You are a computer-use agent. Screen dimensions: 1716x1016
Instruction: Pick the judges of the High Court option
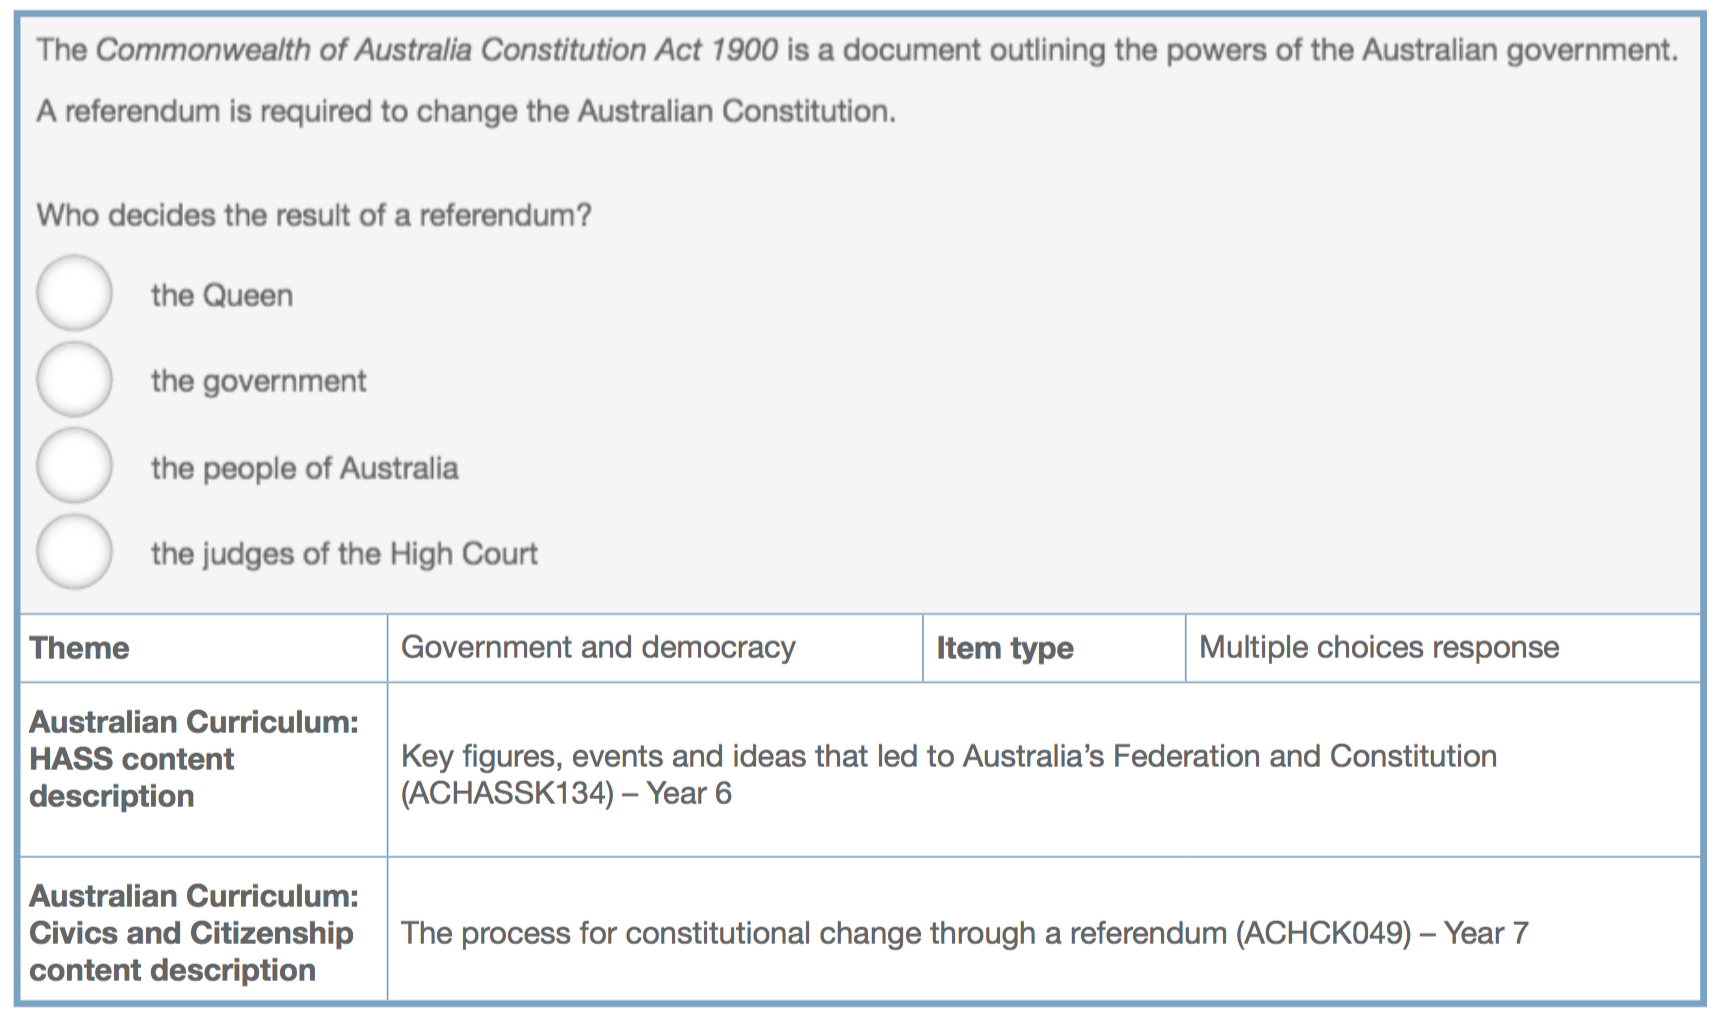coord(74,552)
